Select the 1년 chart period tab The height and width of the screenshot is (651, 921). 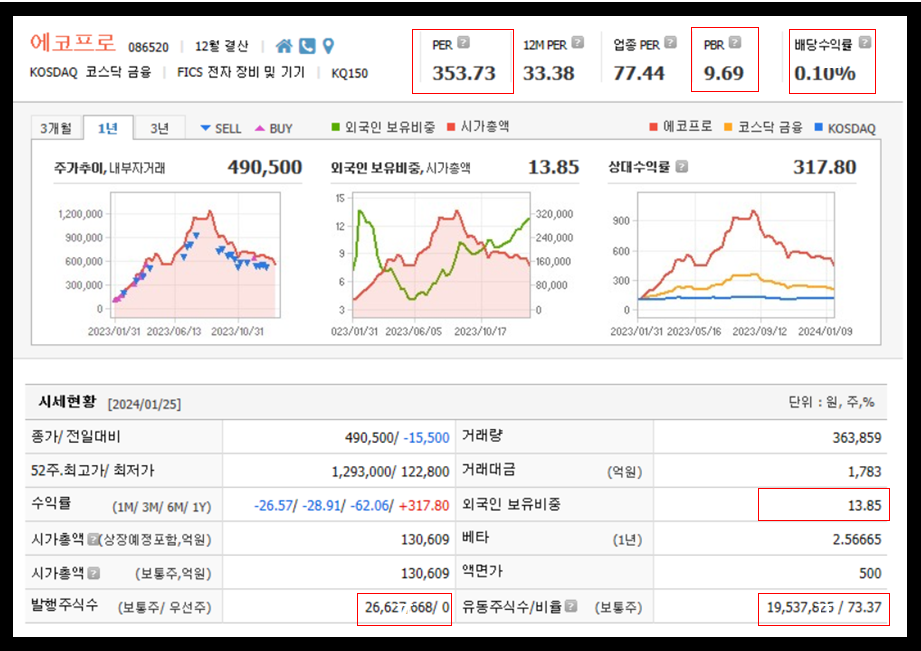(108, 128)
